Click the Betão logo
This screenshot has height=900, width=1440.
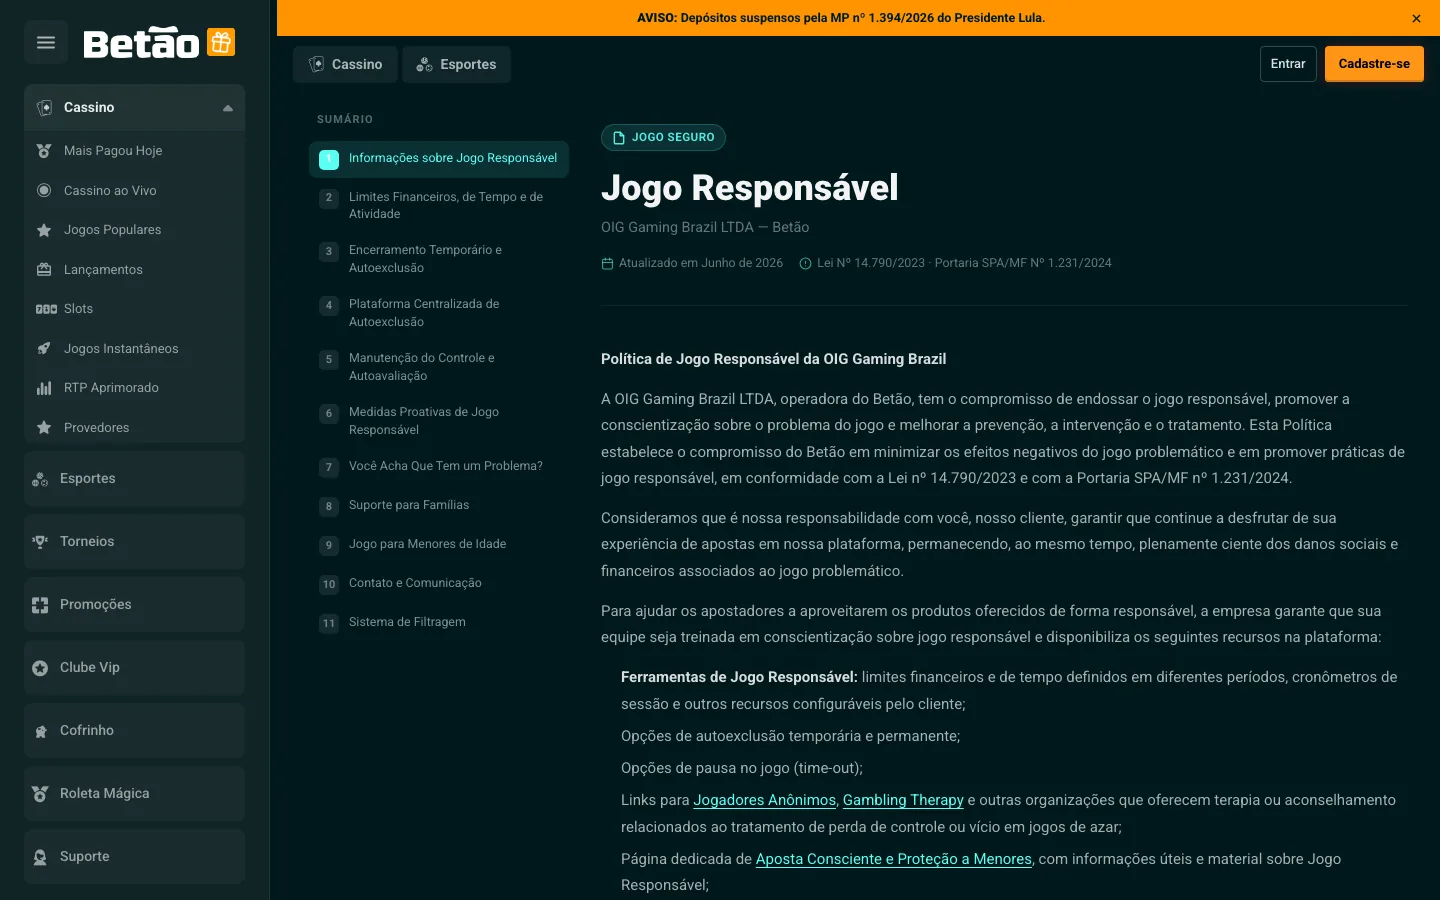pos(141,42)
